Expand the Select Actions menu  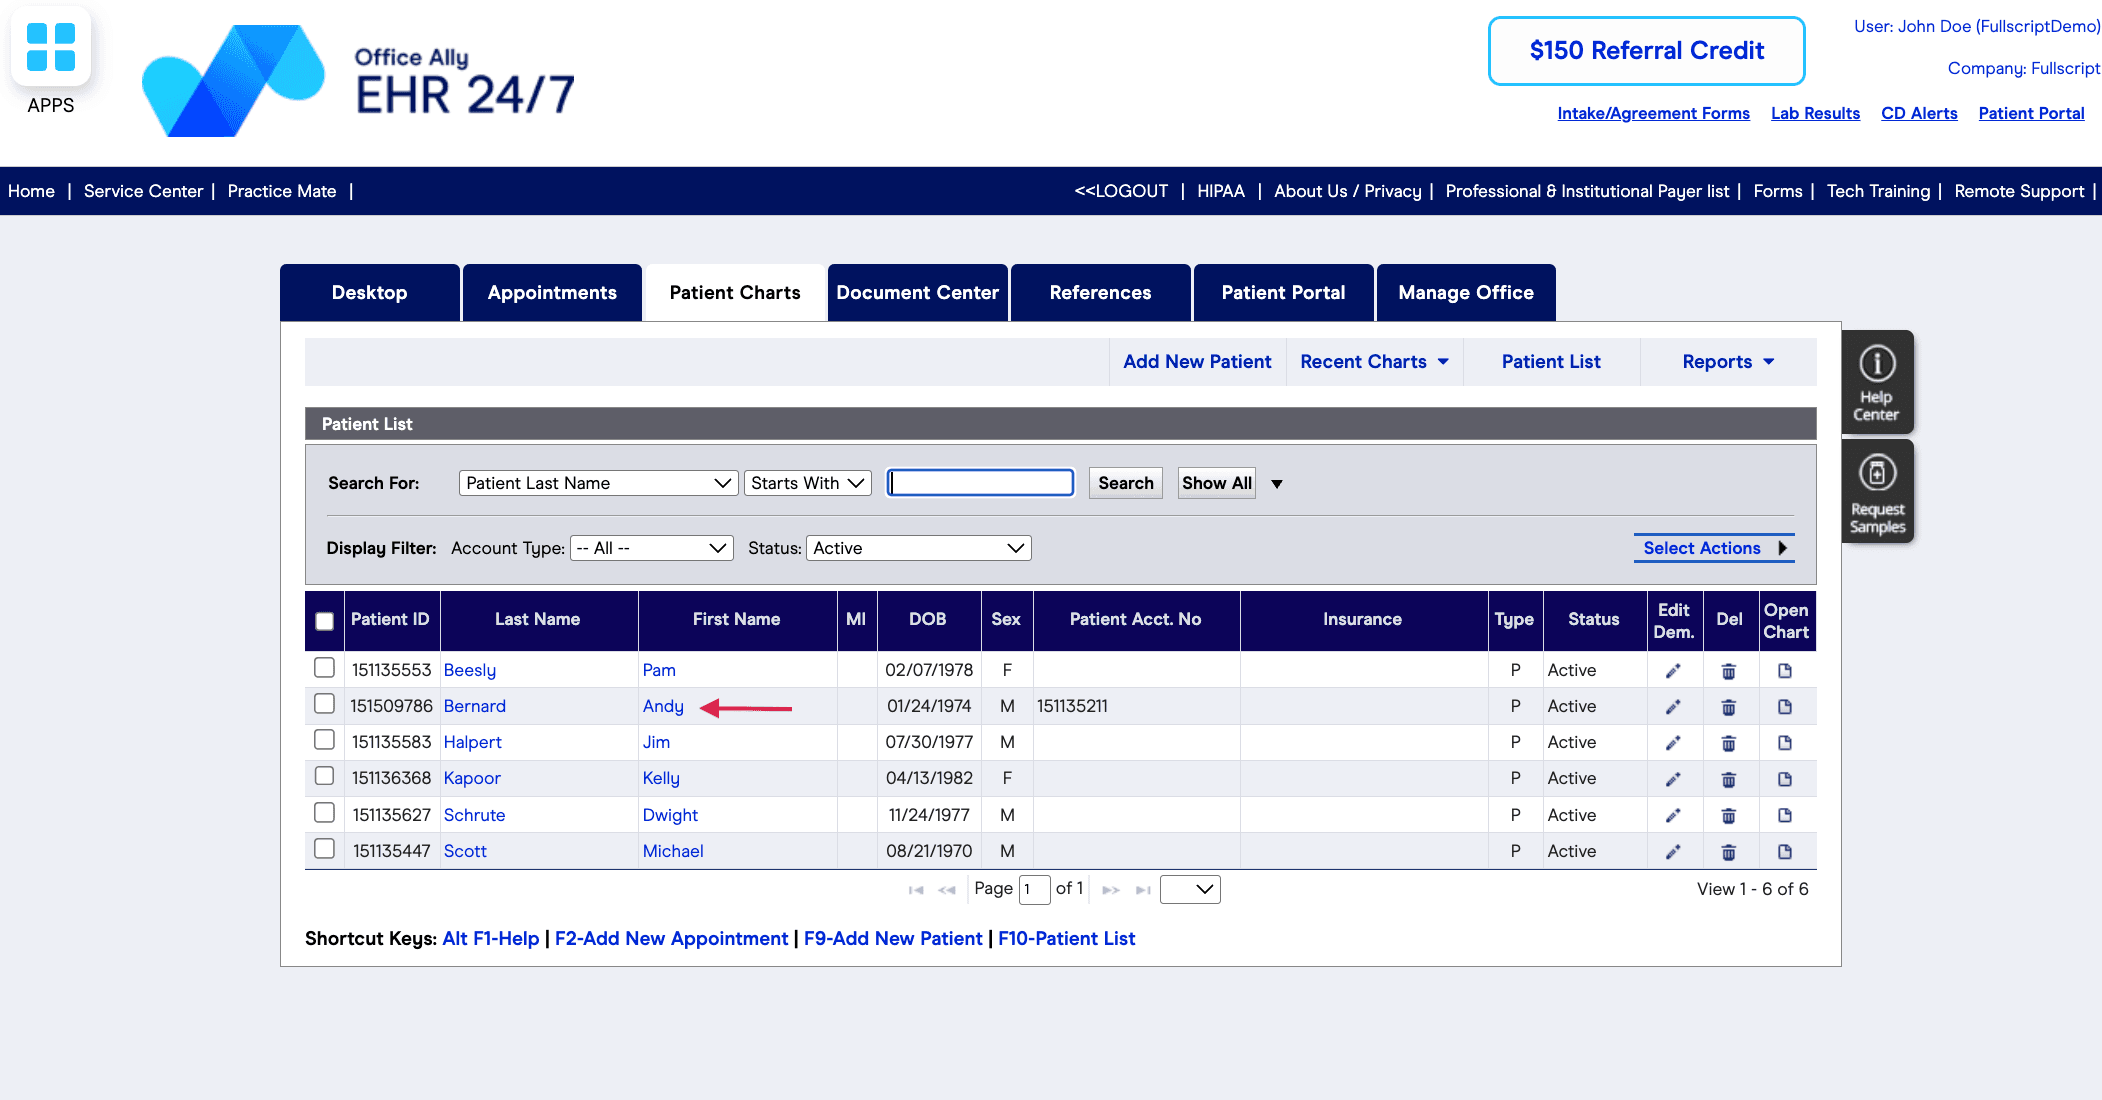pyautogui.click(x=1714, y=548)
